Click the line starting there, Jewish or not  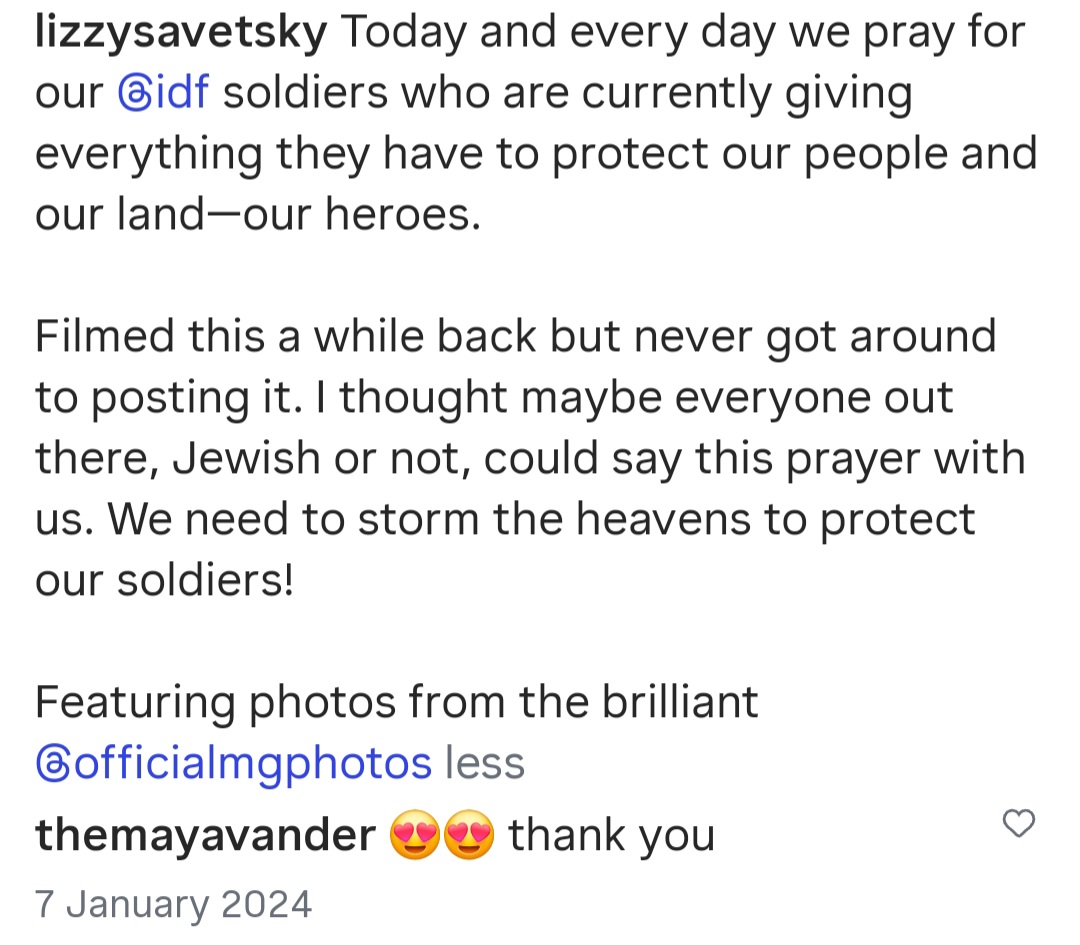[x=530, y=458]
